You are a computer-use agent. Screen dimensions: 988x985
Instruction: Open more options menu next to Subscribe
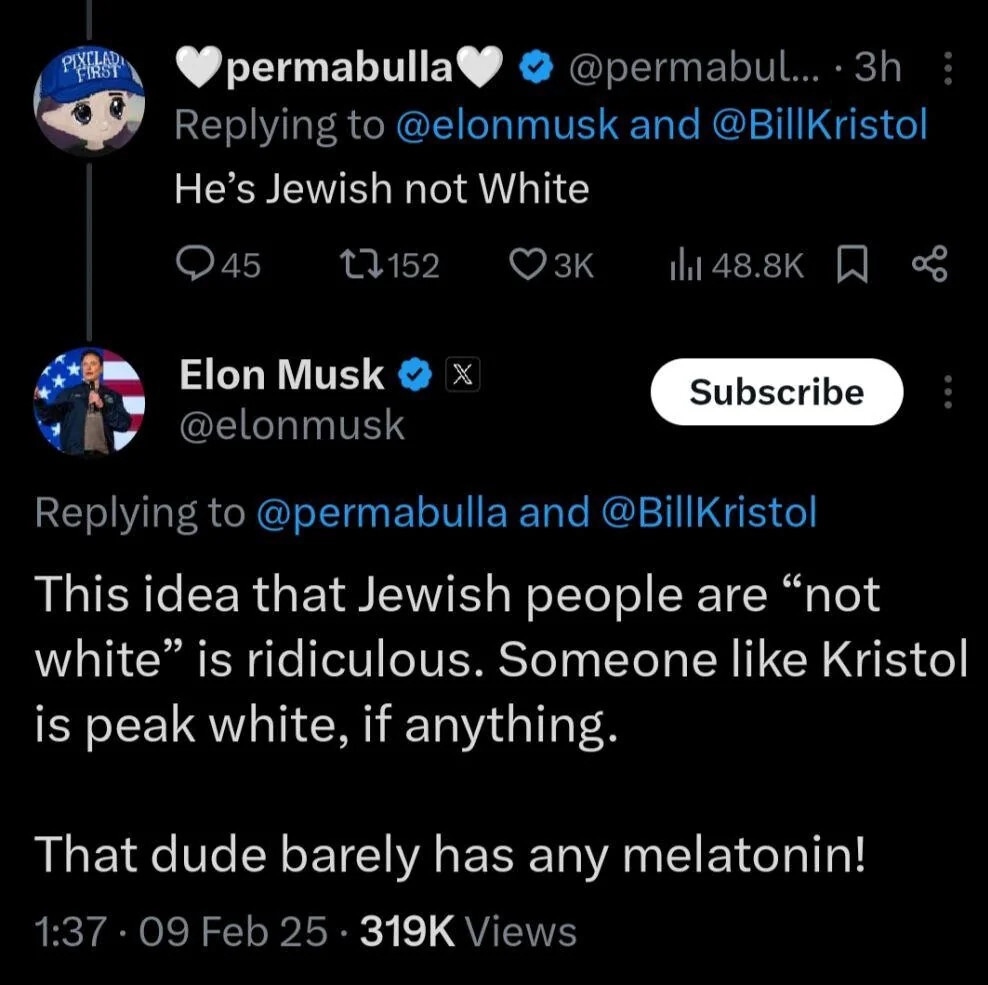tap(947, 392)
